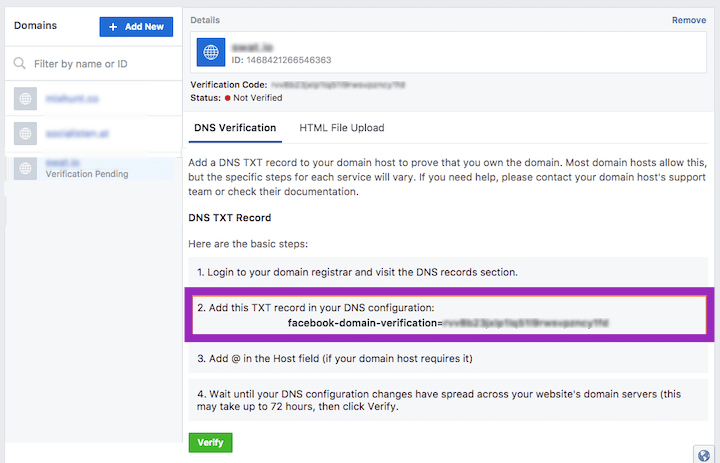The image size is (720, 463).
Task: Click the red status dot indicator
Action: pos(227,98)
